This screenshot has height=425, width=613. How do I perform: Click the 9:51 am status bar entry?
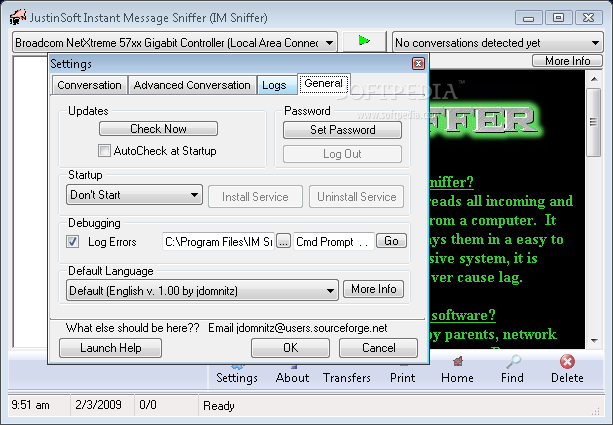coord(30,405)
